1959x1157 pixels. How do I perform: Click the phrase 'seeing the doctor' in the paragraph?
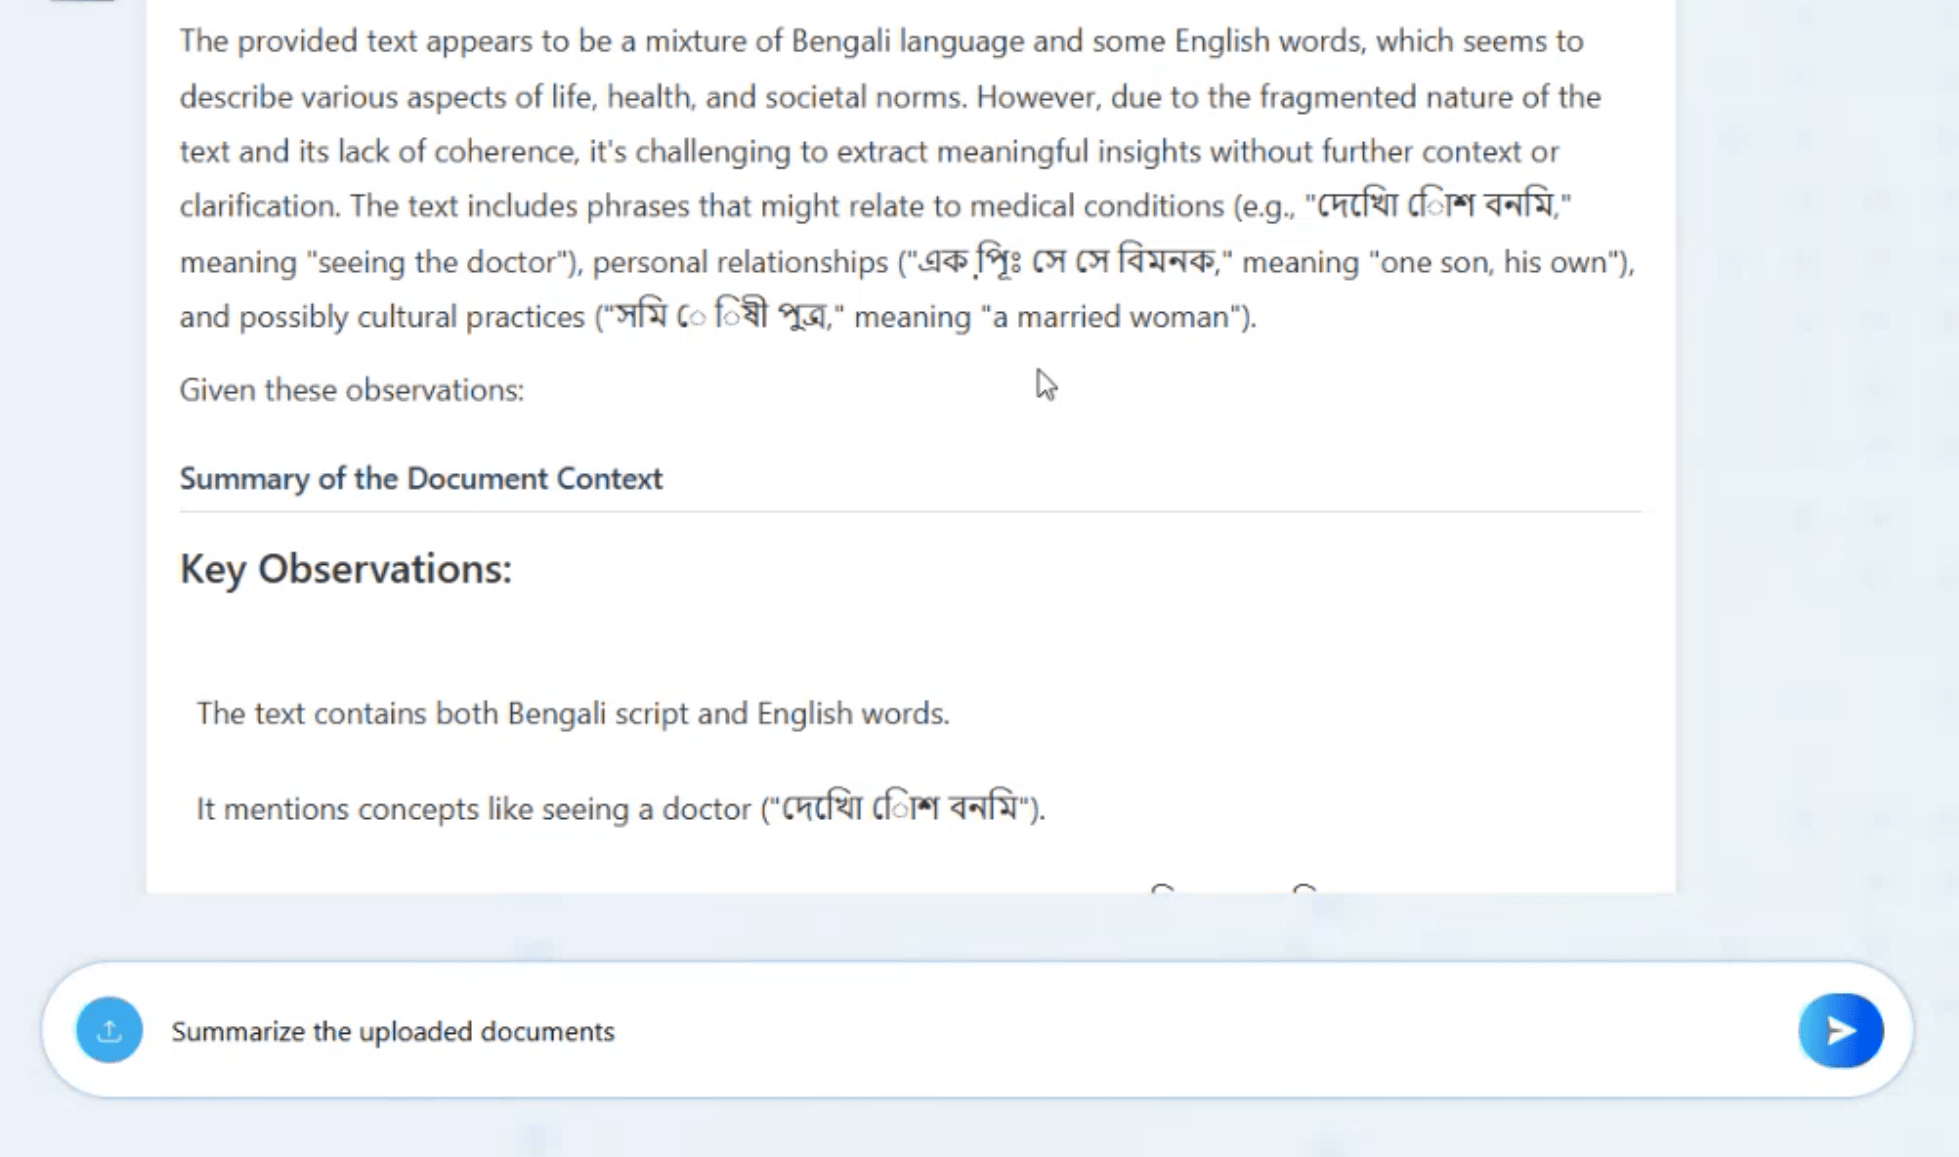(443, 262)
